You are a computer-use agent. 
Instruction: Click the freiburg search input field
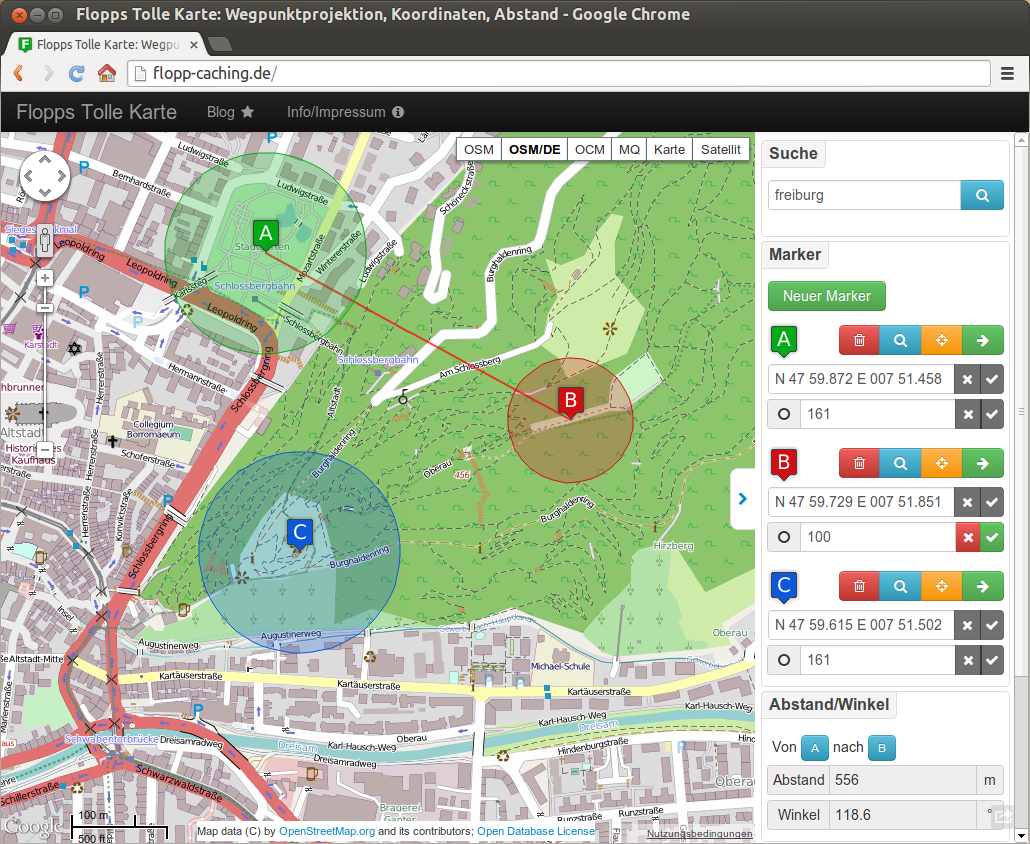(864, 195)
